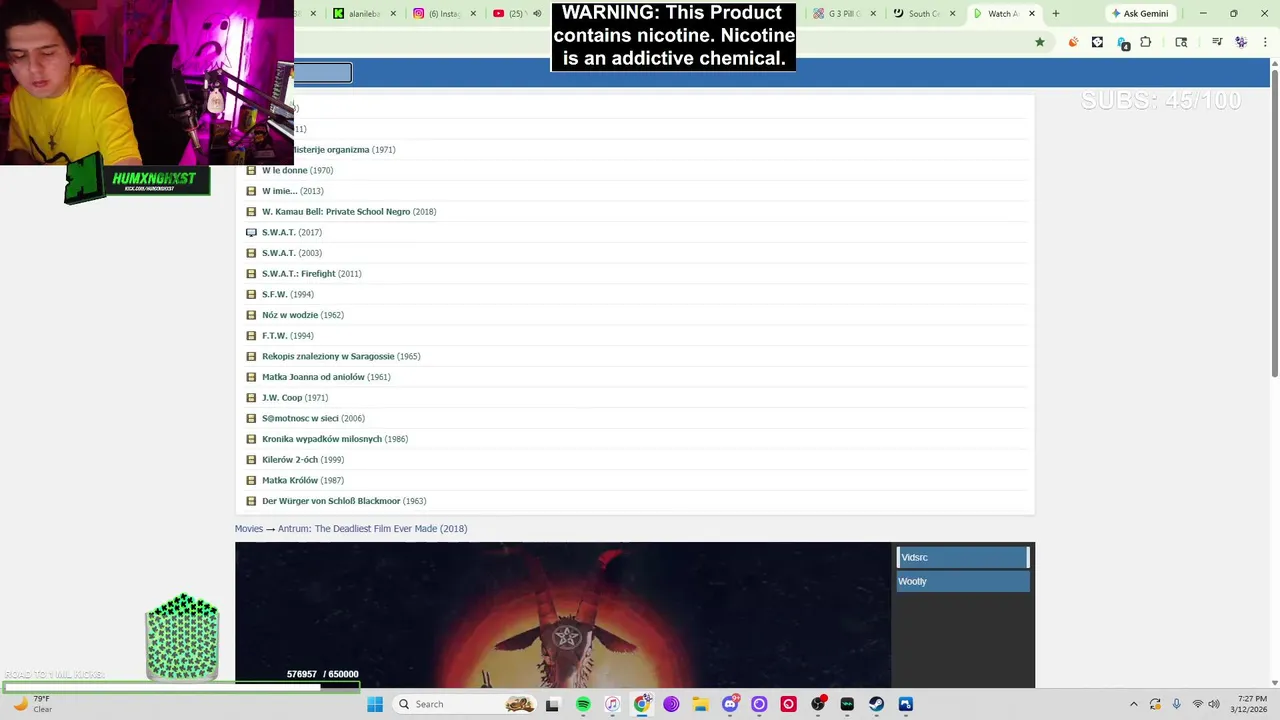Open File Explorer from the taskbar
Screen dimensions: 1280x720
pos(700,704)
